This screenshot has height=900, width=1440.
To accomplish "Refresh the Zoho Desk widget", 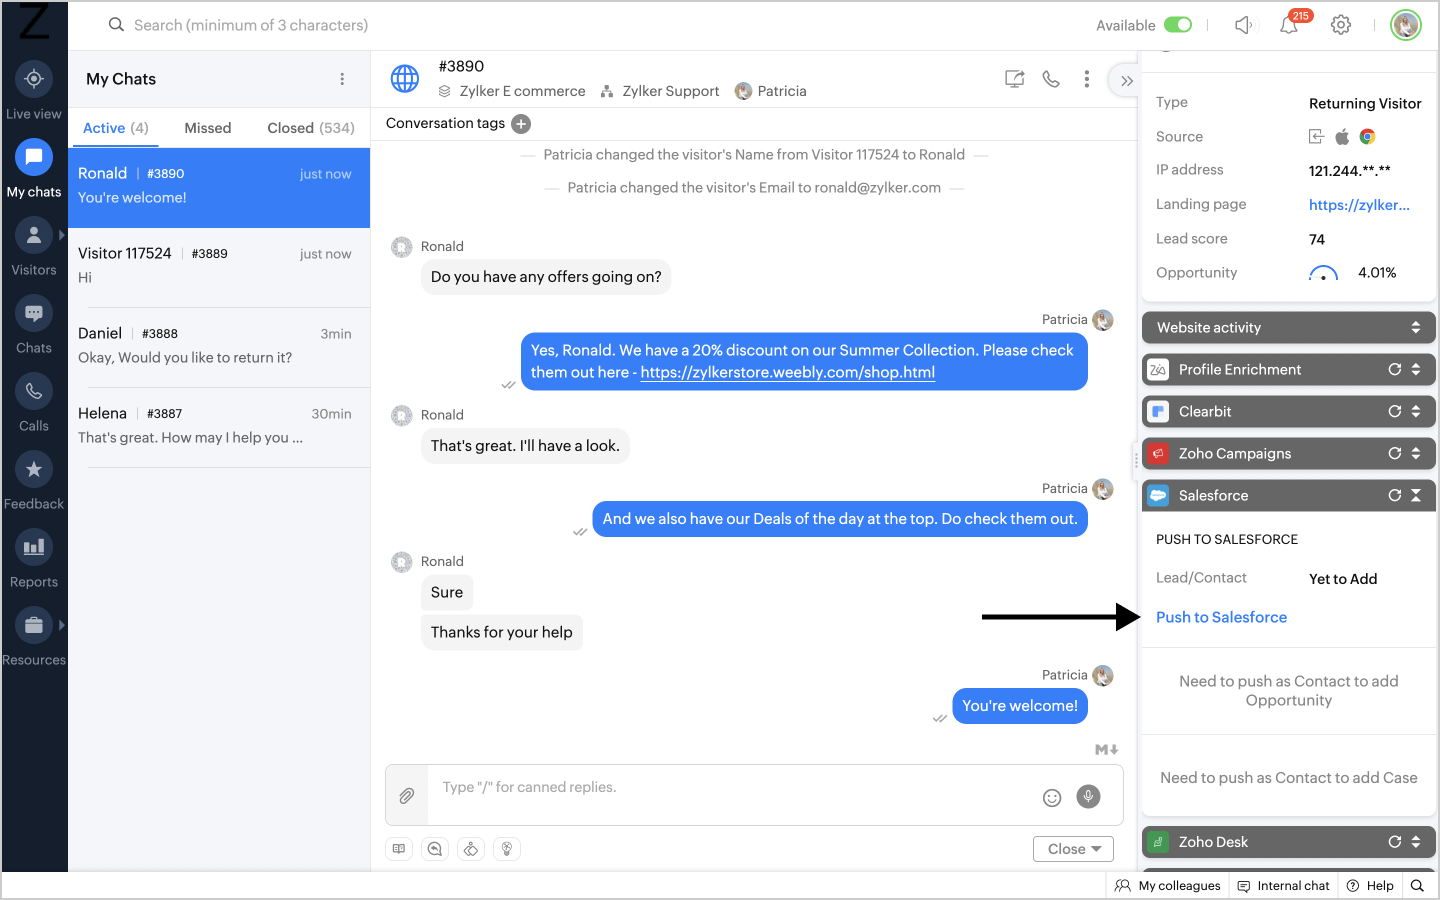I will coord(1394,842).
